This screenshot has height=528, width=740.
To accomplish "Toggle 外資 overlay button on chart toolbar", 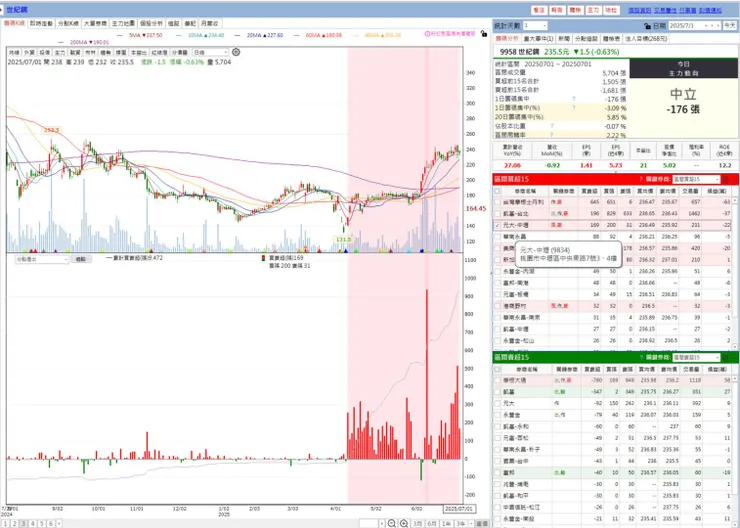I will 29,52.
